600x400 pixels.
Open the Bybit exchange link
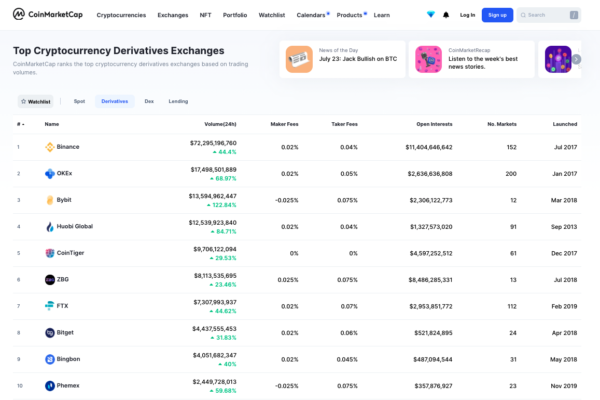(x=64, y=200)
